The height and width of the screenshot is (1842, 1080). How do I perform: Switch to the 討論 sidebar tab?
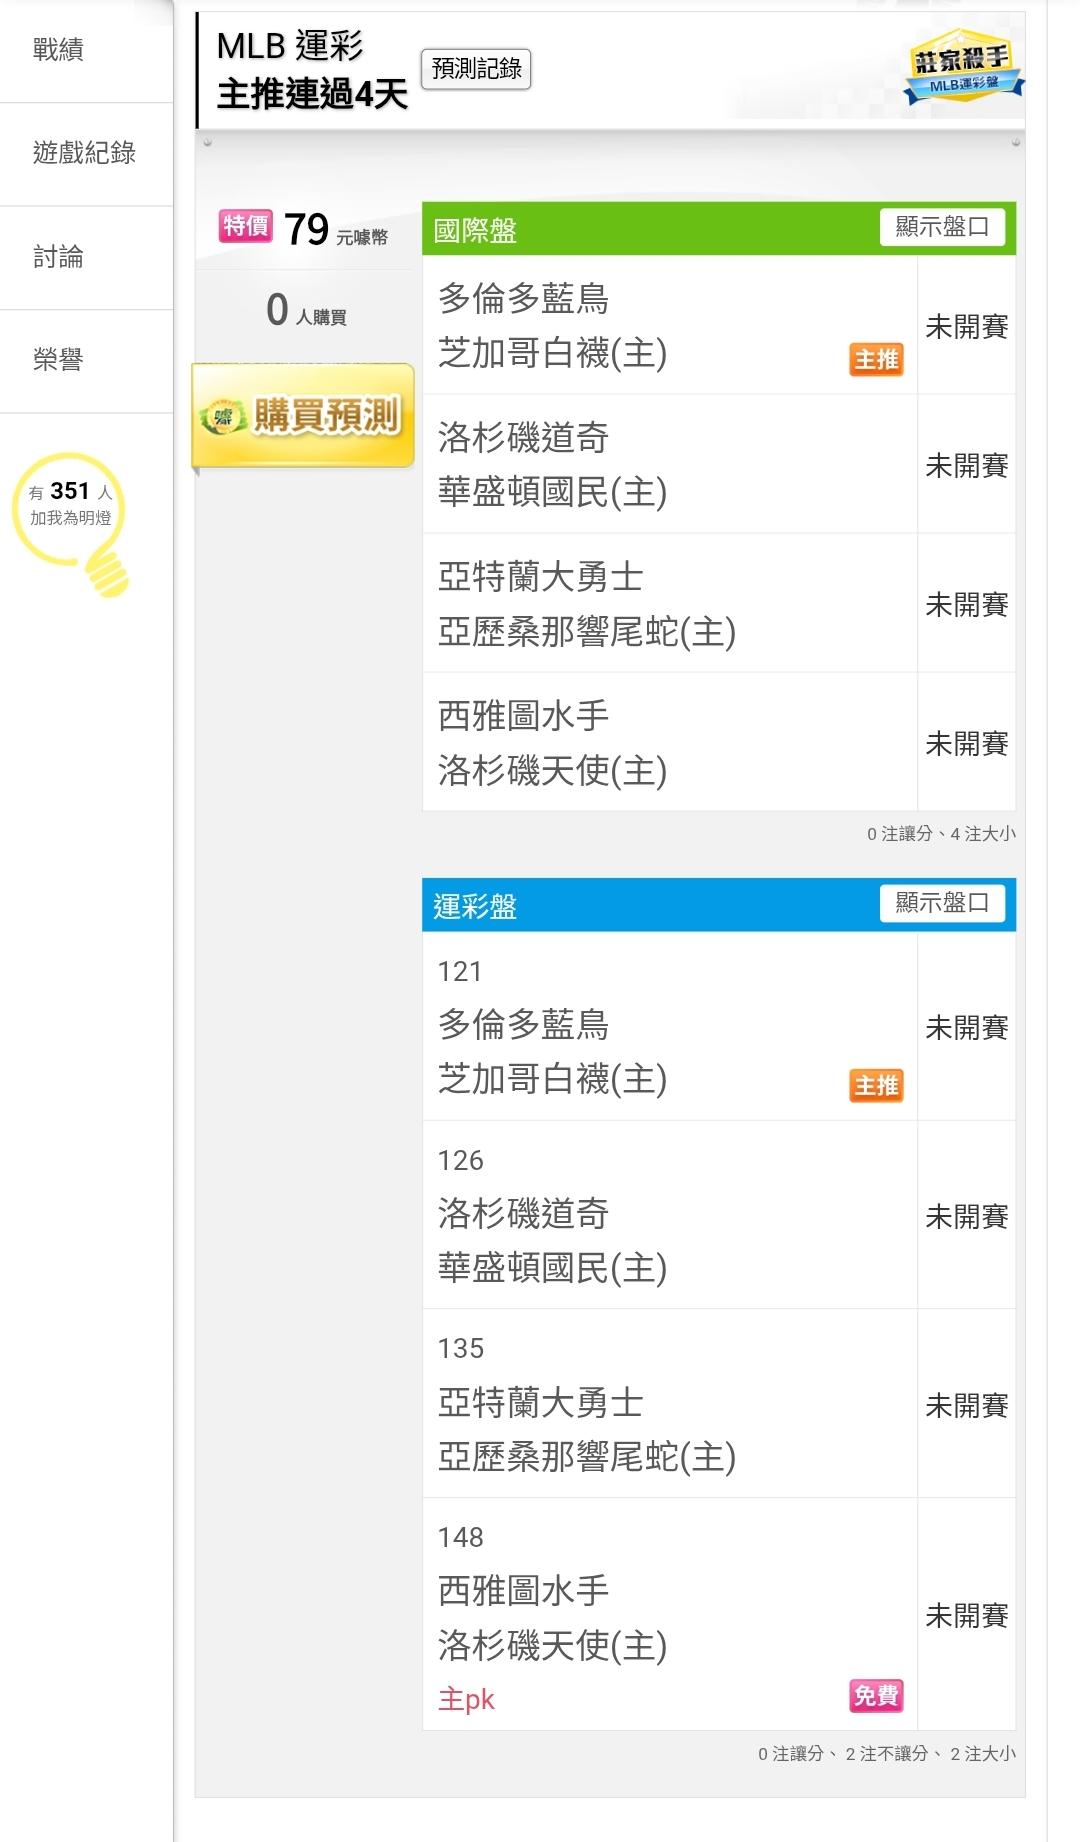[58, 257]
